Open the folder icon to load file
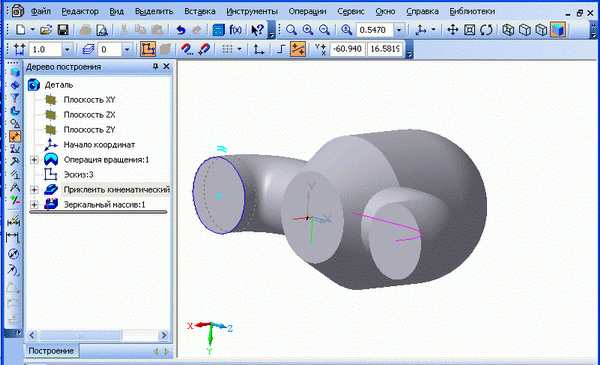The height and width of the screenshot is (365, 600). pos(46,30)
